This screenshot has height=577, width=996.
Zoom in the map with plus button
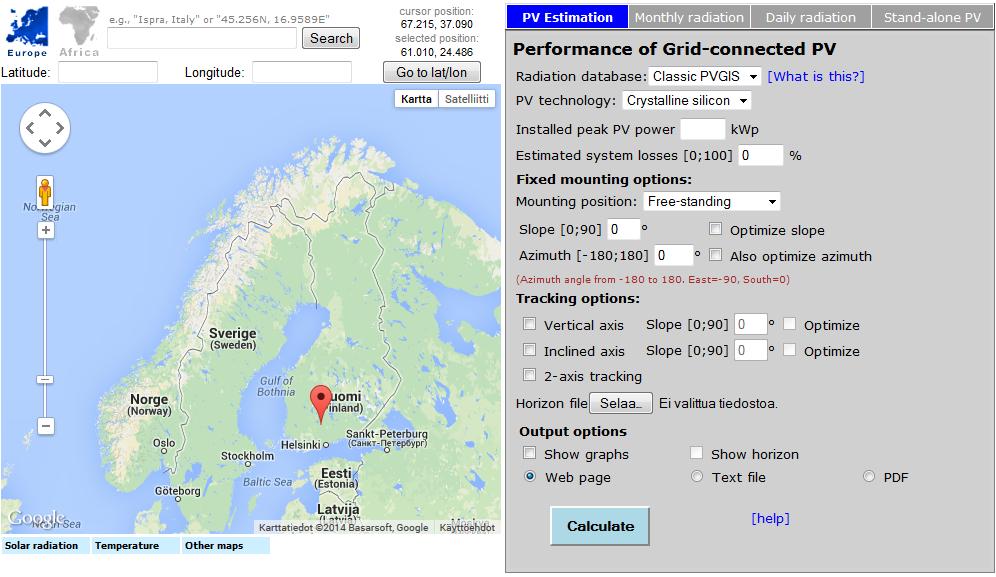point(45,230)
